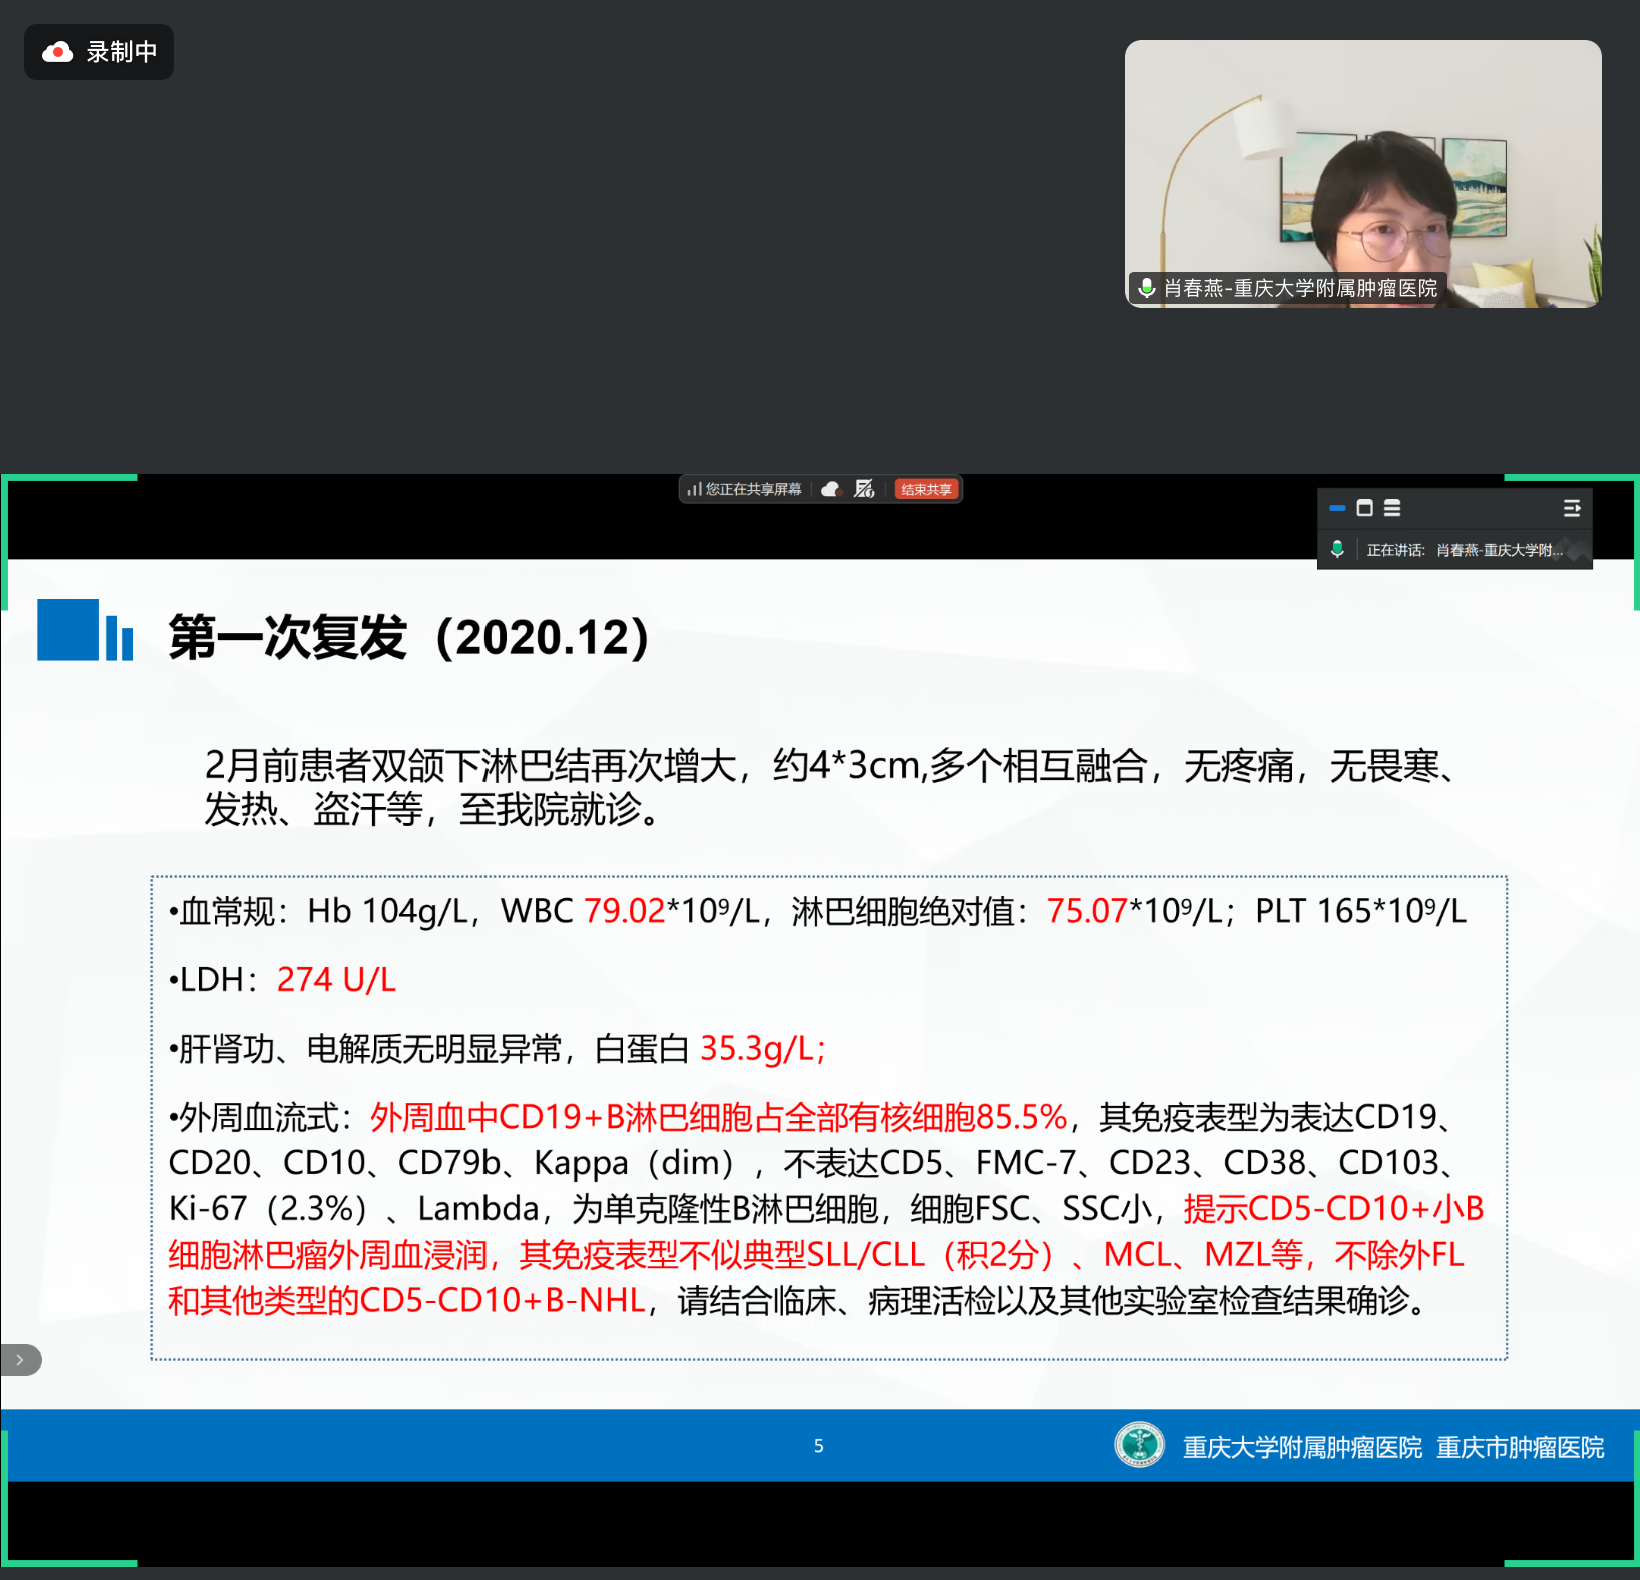Mute the microphone in the 正在讲话 bar
Image resolution: width=1640 pixels, height=1580 pixels.
(x=1337, y=549)
